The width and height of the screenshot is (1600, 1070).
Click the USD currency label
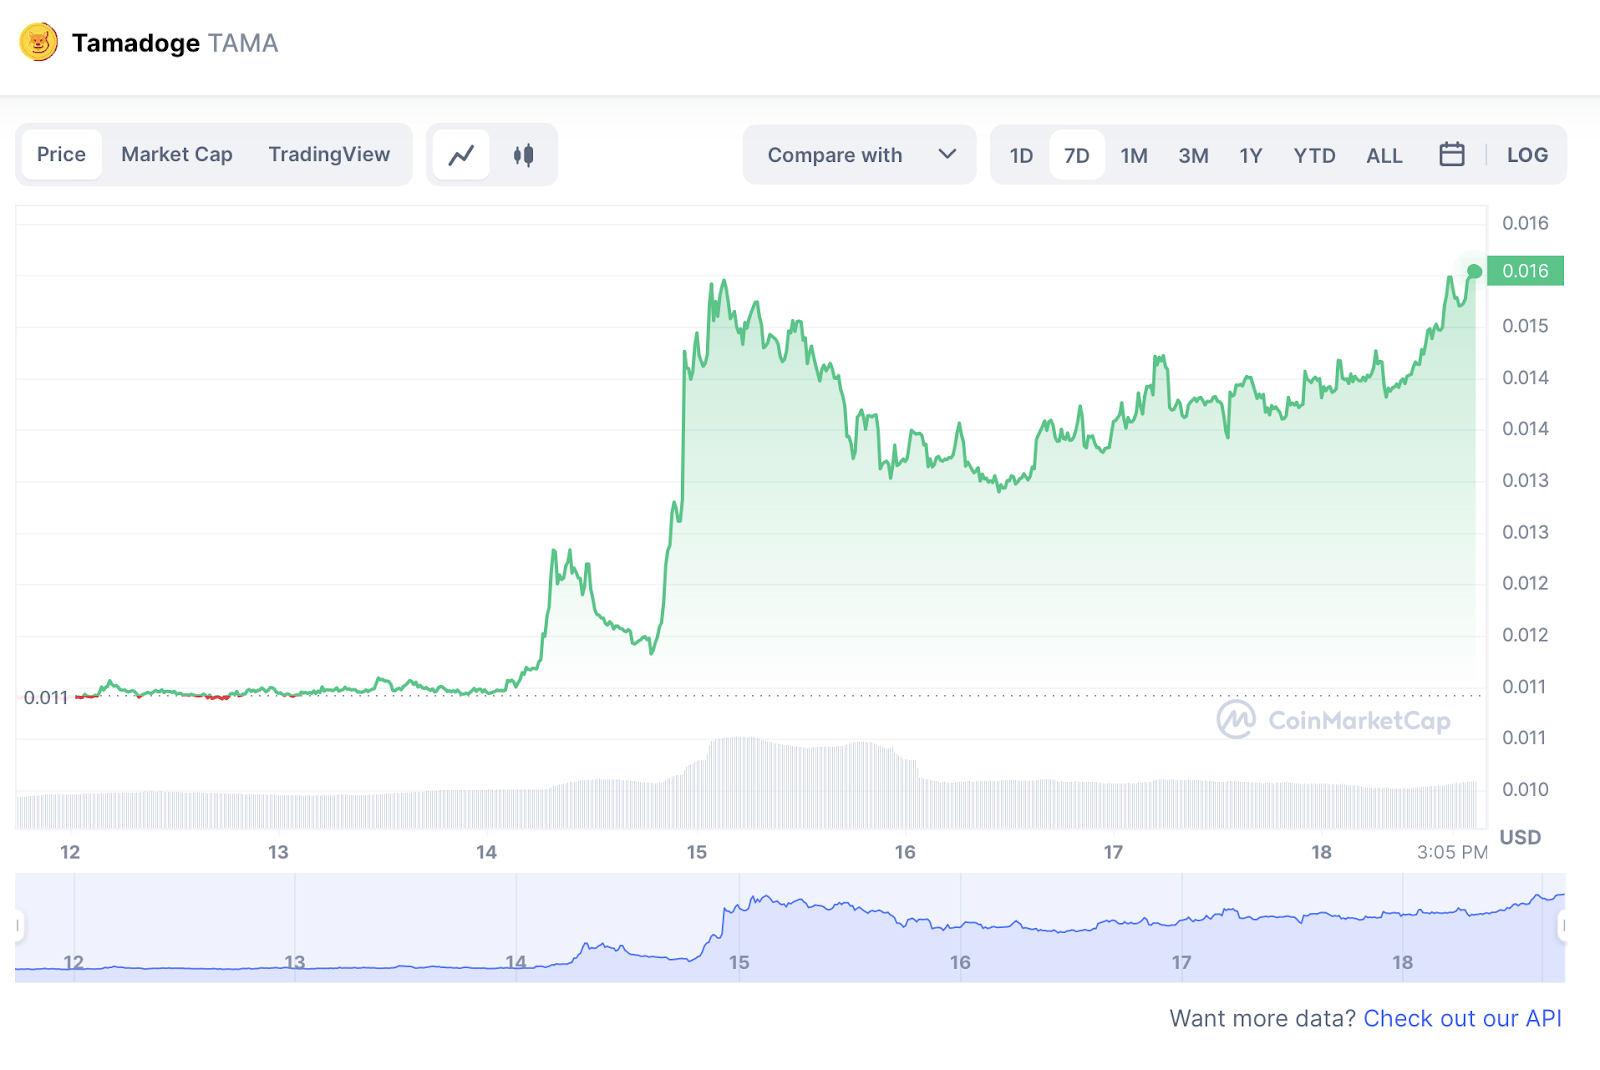[1520, 837]
